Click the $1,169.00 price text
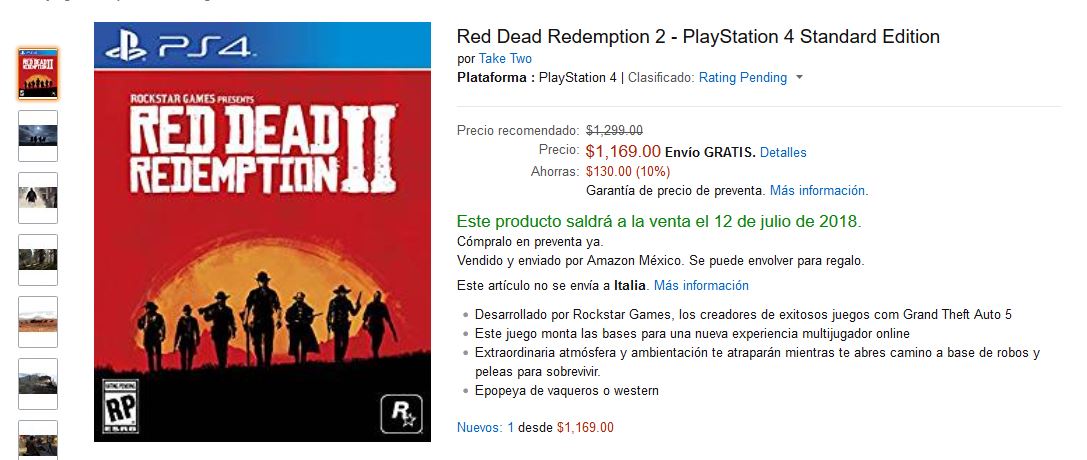This screenshot has width=1087, height=460. pyautogui.click(x=623, y=151)
